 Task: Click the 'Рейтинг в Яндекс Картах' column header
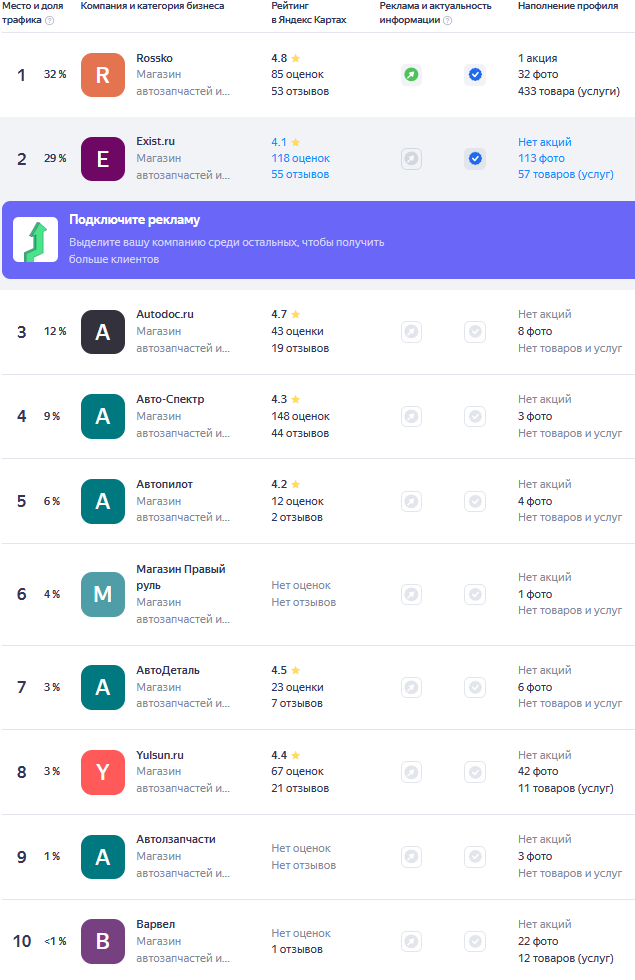pyautogui.click(x=309, y=13)
